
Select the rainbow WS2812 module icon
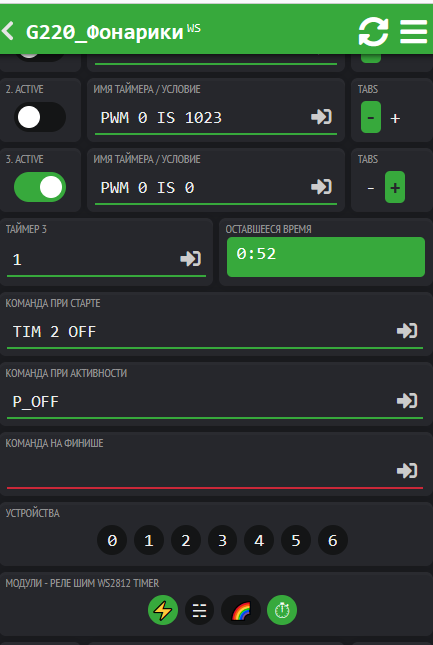coord(241,610)
